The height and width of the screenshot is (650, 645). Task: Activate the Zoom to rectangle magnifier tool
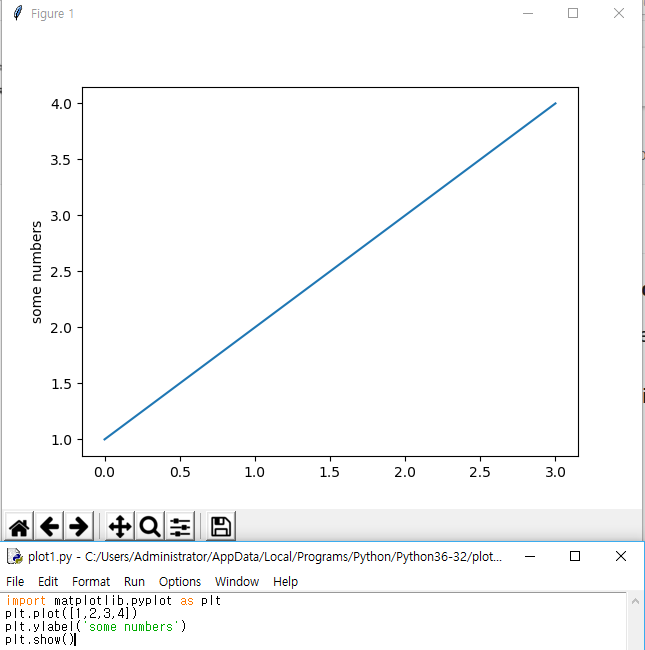150,527
